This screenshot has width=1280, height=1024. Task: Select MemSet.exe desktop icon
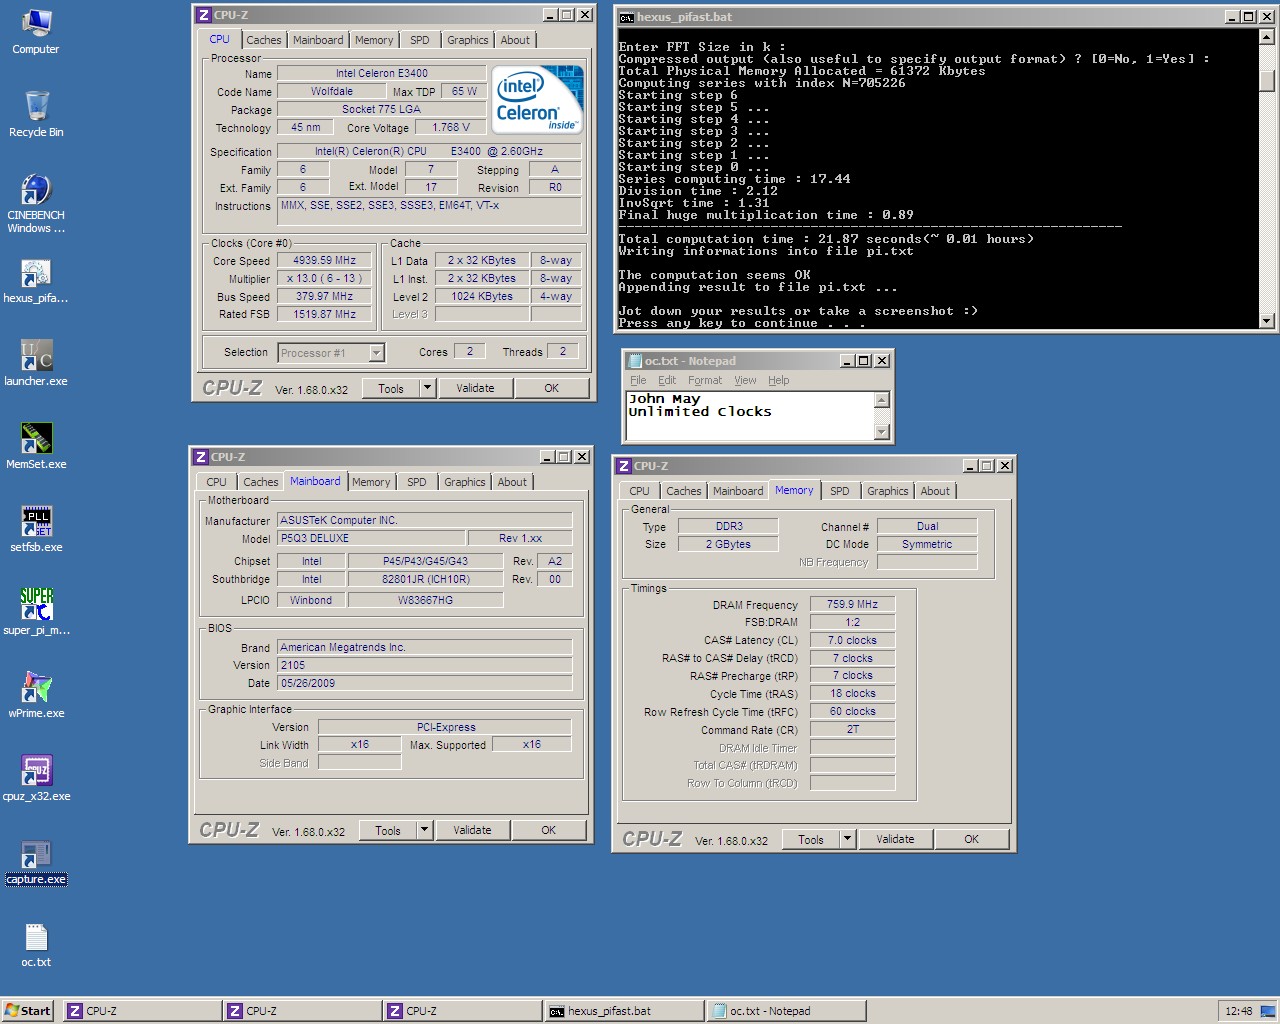pyautogui.click(x=36, y=446)
